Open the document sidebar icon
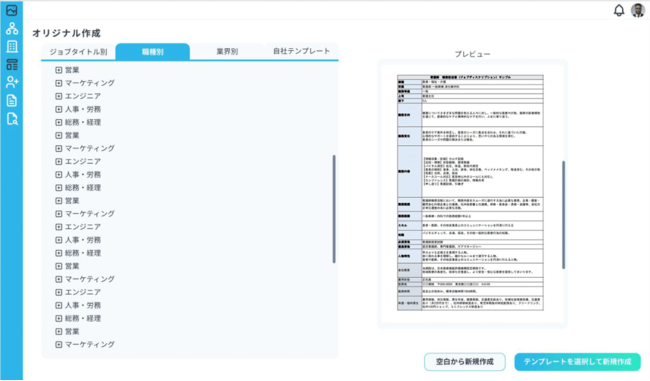Image resolution: width=650 pixels, height=381 pixels. click(x=12, y=100)
